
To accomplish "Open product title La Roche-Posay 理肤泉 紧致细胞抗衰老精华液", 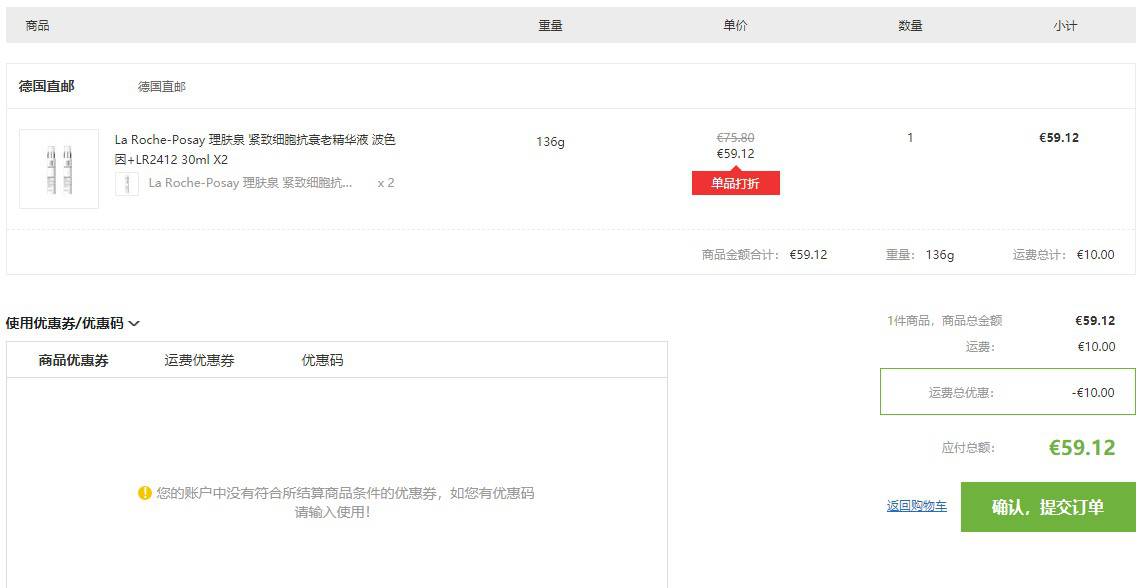I will 255,149.
